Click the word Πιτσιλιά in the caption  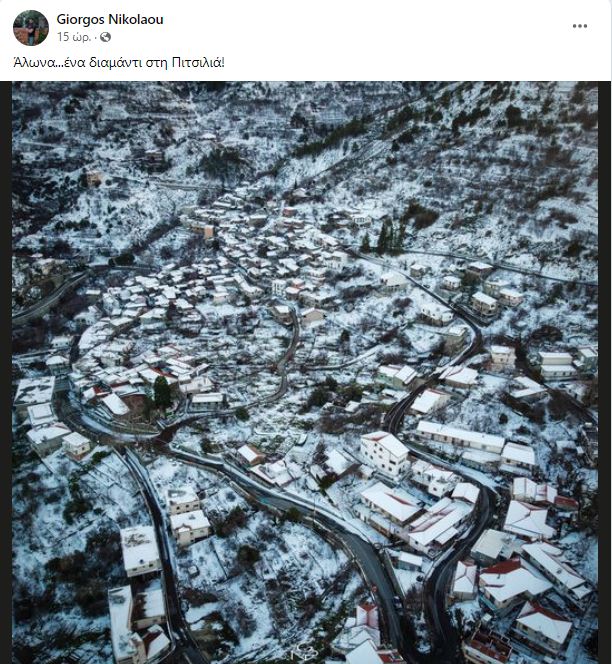[198, 63]
